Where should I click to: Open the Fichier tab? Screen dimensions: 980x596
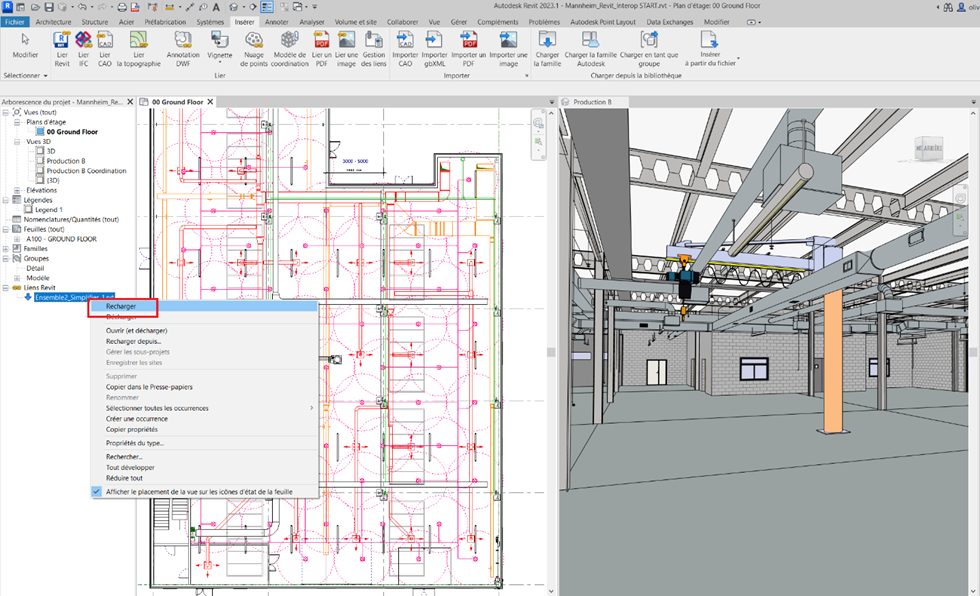14,22
